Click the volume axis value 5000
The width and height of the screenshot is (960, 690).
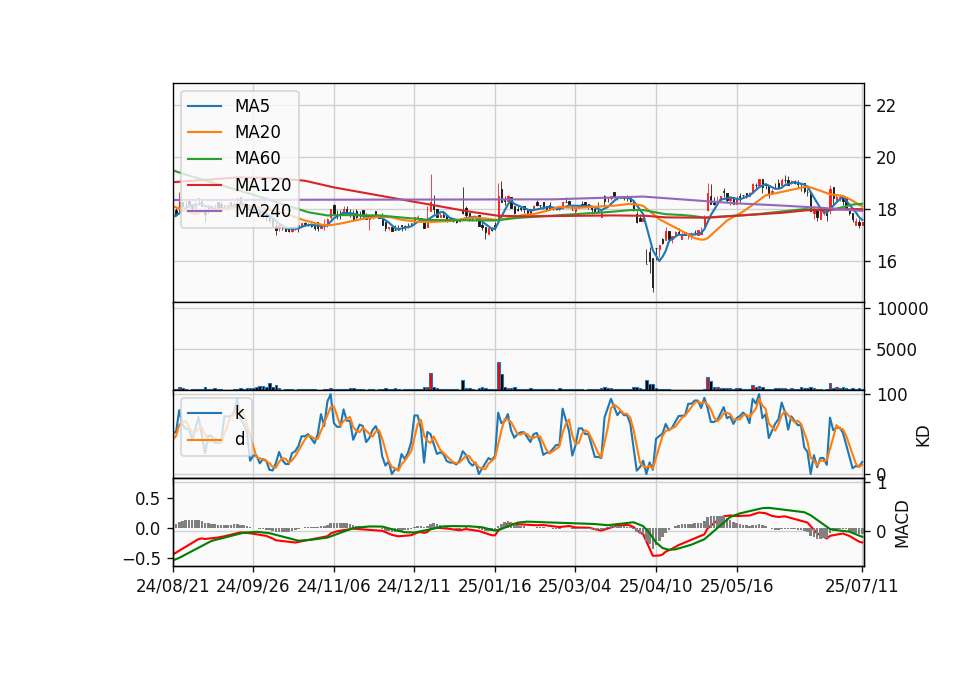896,350
